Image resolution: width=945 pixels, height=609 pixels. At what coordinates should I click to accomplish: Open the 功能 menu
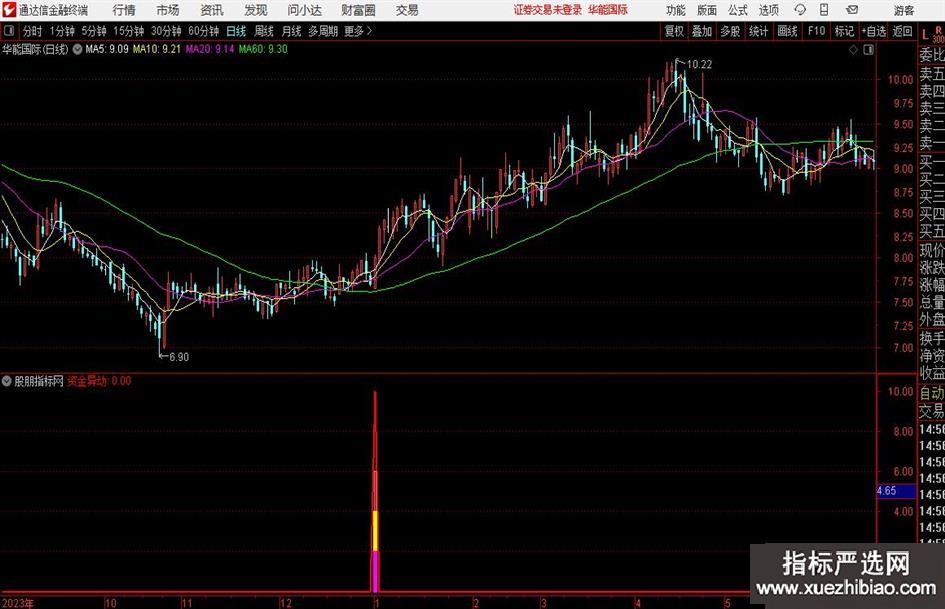676,10
